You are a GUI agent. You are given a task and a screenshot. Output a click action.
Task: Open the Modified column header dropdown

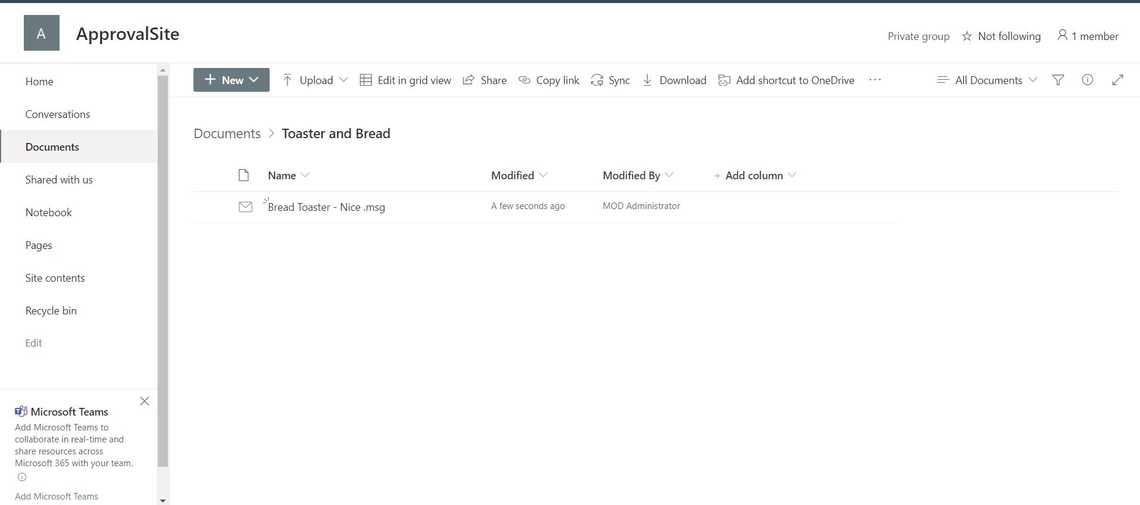pos(519,175)
